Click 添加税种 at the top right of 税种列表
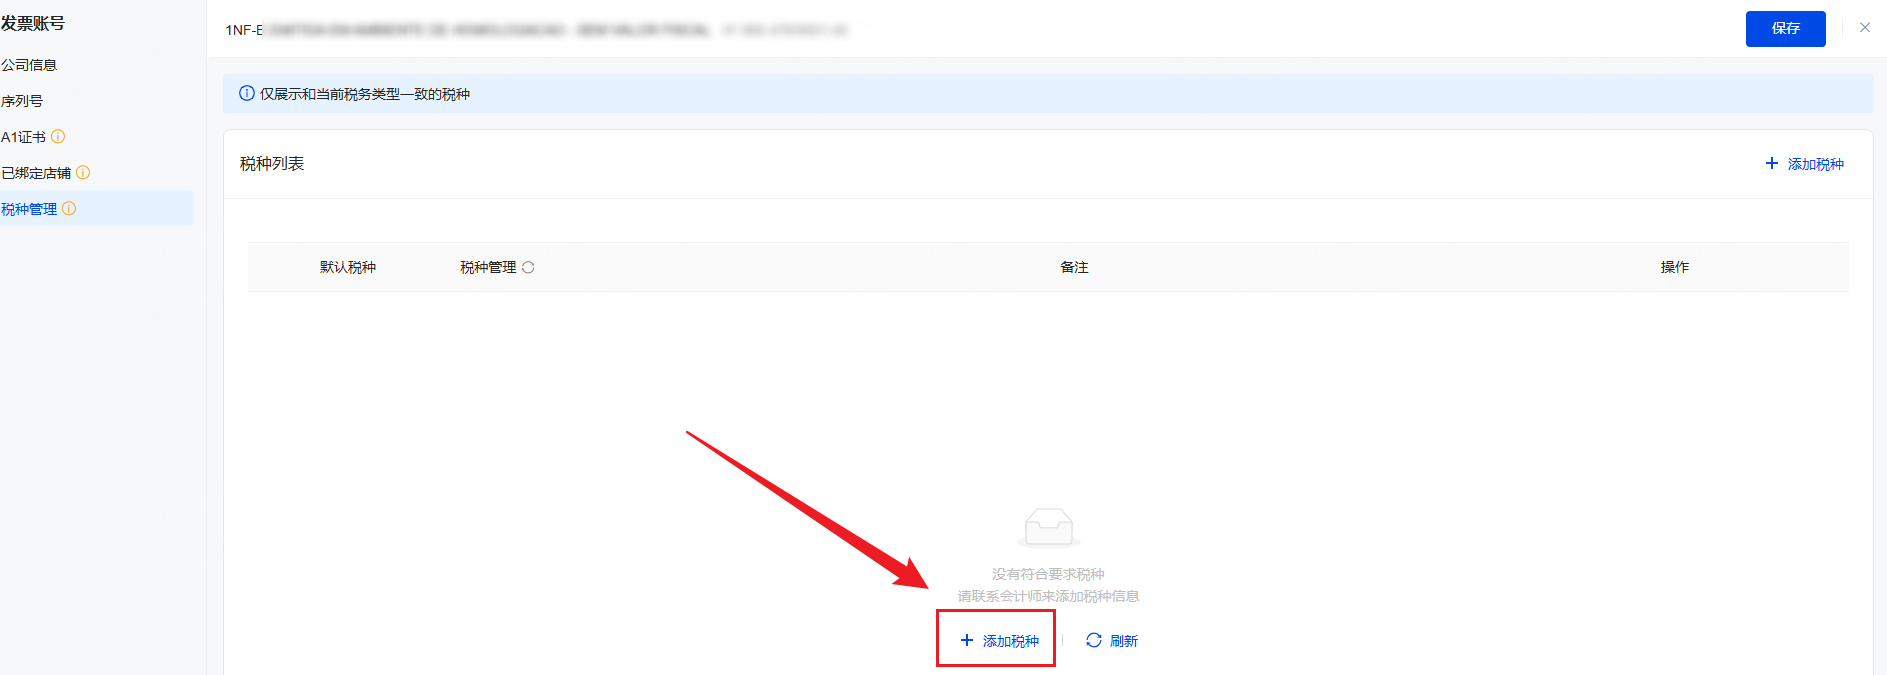This screenshot has height=675, width=1887. (1805, 164)
